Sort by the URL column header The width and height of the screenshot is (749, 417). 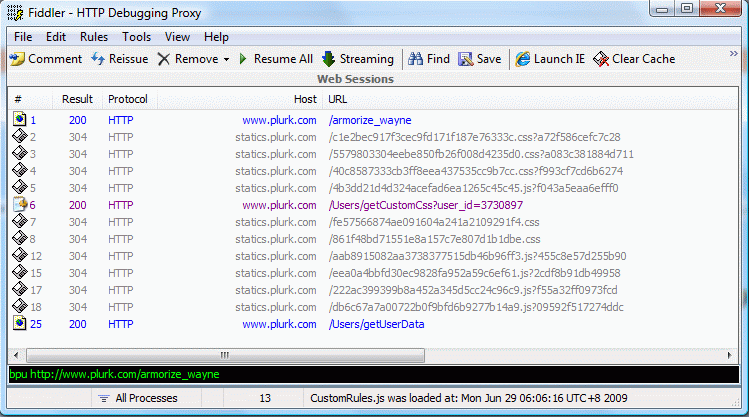tap(337, 99)
